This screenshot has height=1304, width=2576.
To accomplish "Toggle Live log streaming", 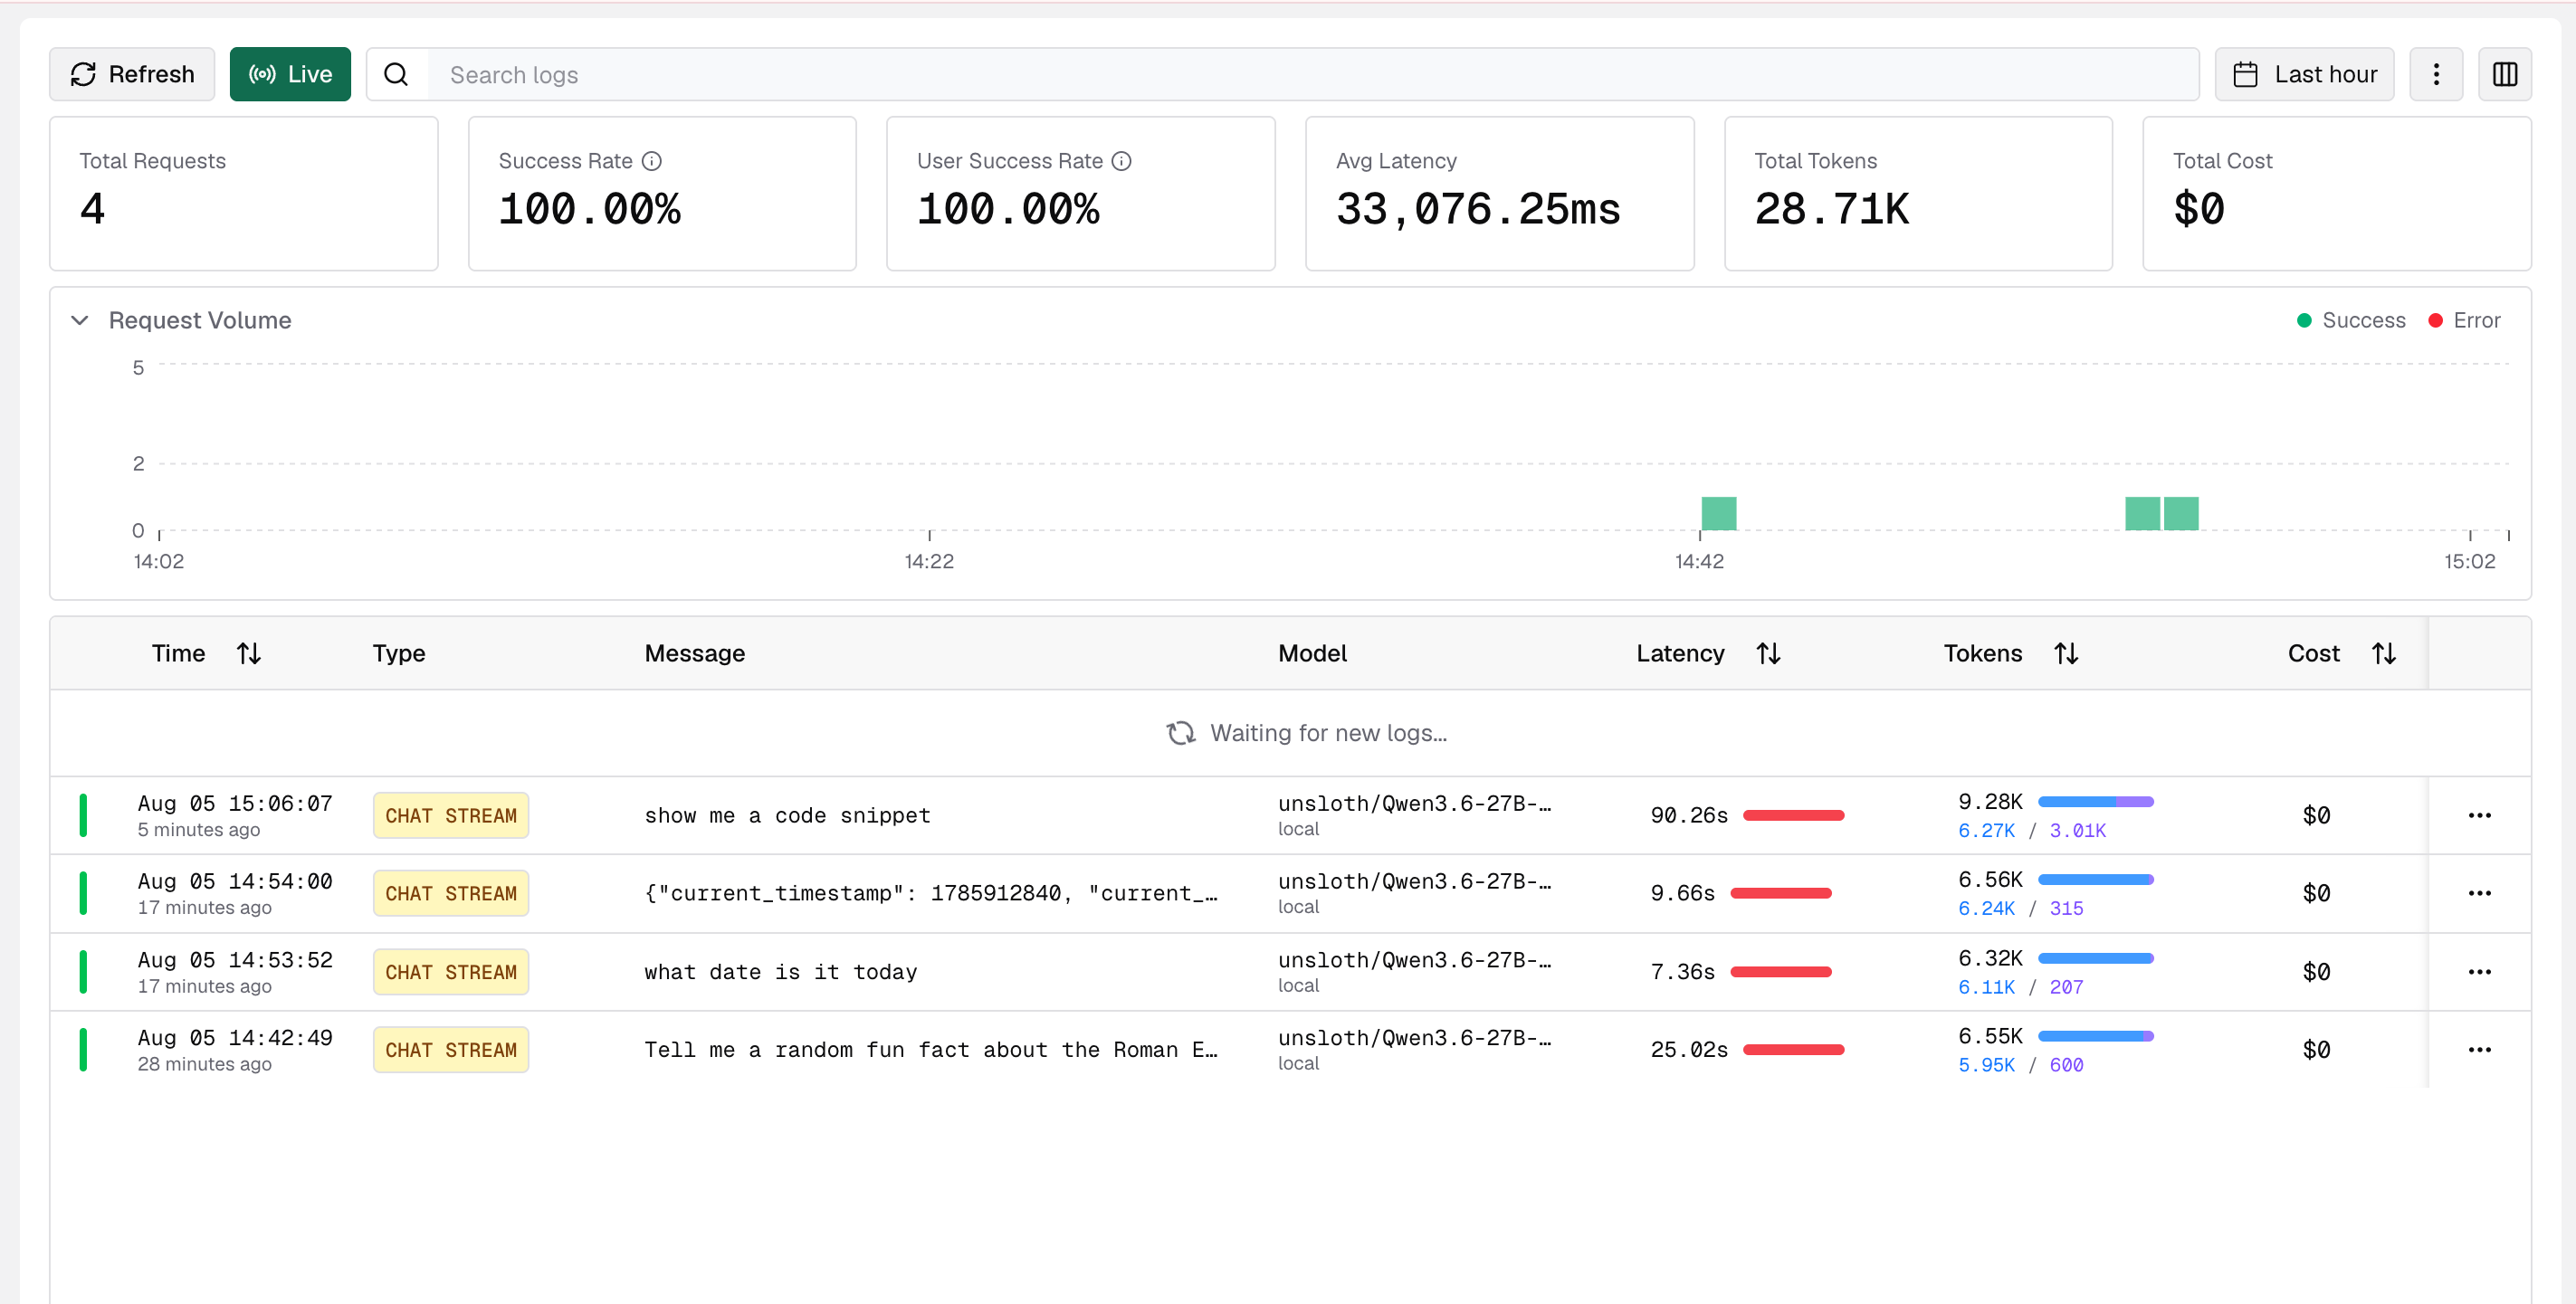I will coord(290,74).
